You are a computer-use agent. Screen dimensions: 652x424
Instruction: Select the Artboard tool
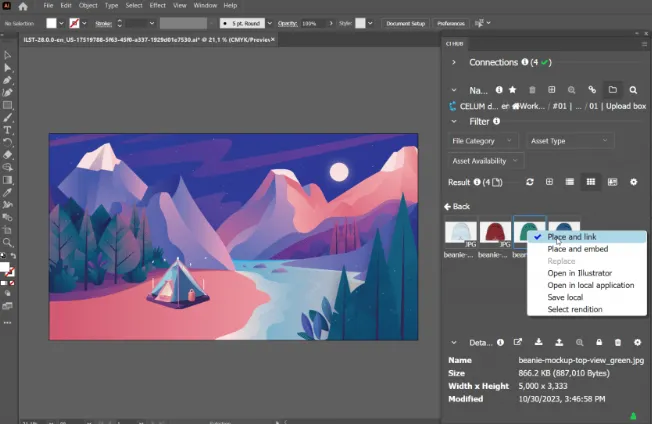(x=7, y=230)
